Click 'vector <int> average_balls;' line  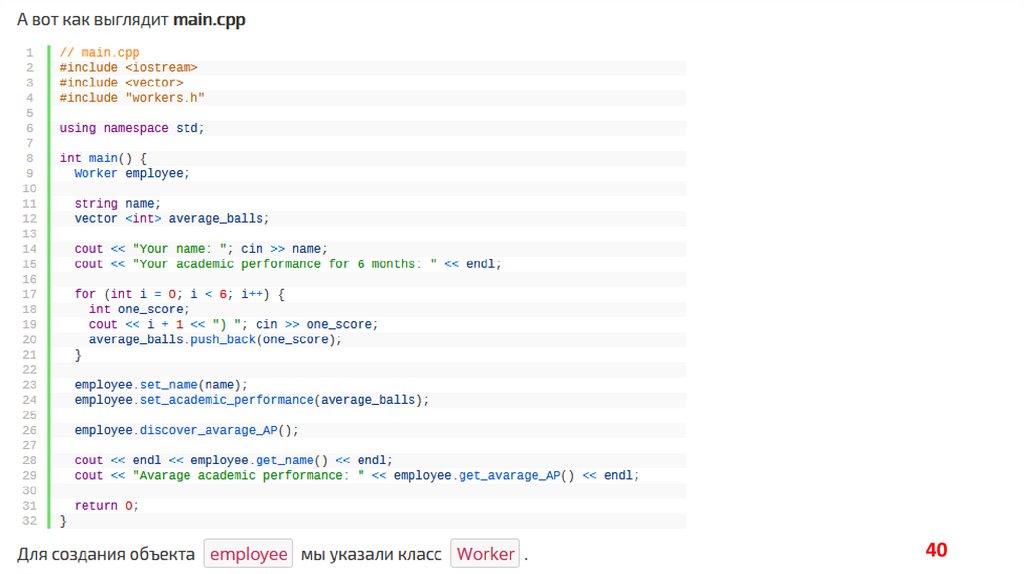point(172,218)
